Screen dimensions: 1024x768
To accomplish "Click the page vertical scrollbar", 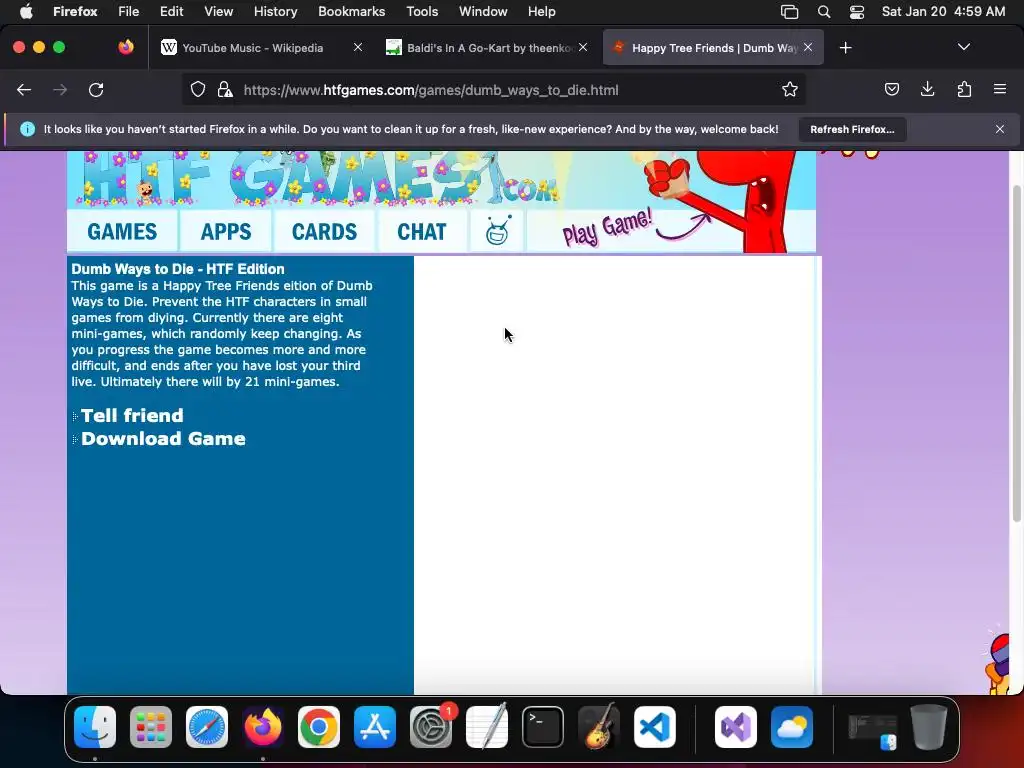I will click(1016, 353).
